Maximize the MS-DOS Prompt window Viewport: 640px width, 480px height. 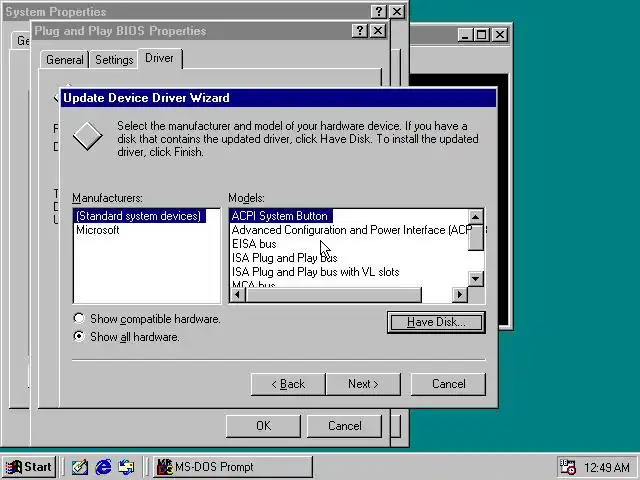click(481, 35)
